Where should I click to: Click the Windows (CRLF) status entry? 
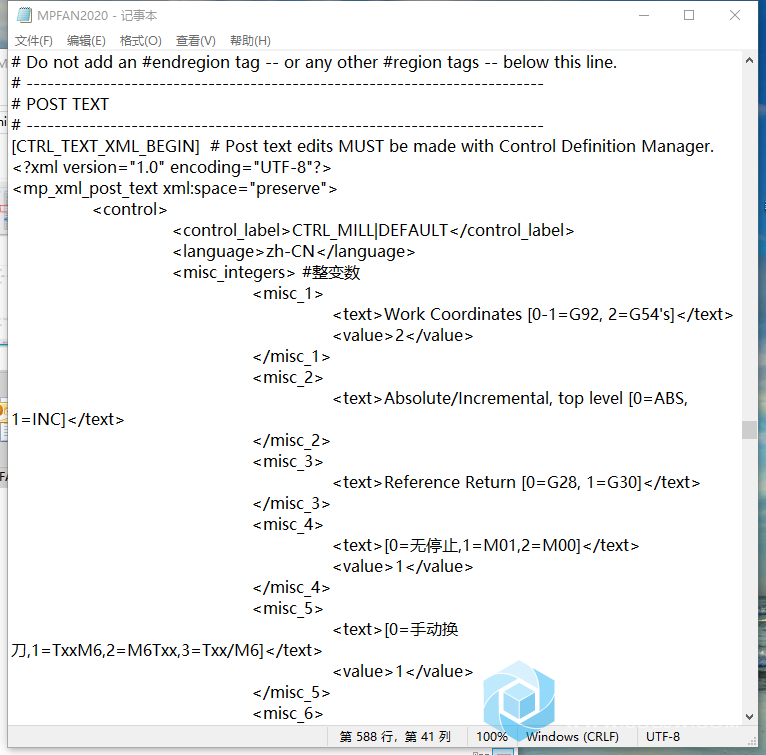572,736
